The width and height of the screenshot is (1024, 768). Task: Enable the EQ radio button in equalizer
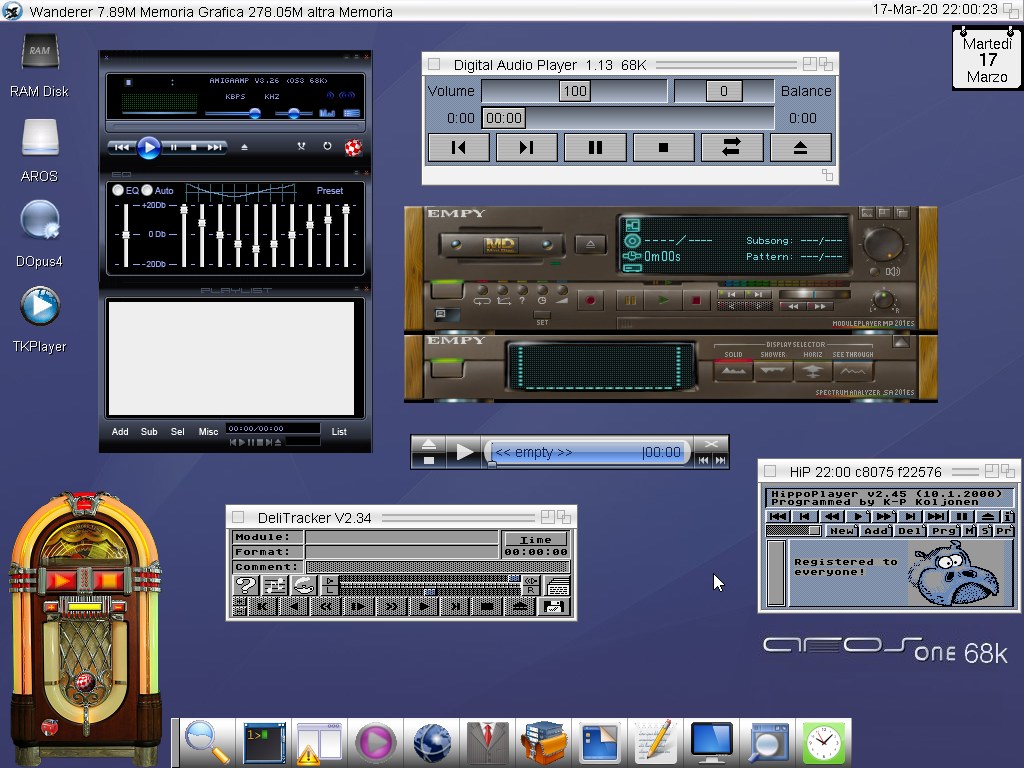pyautogui.click(x=118, y=190)
